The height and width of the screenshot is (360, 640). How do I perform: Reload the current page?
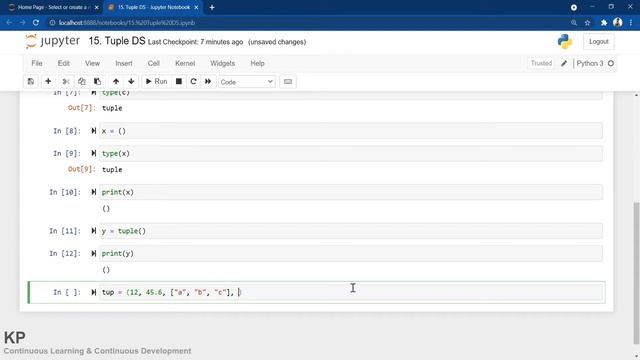[x=36, y=23]
